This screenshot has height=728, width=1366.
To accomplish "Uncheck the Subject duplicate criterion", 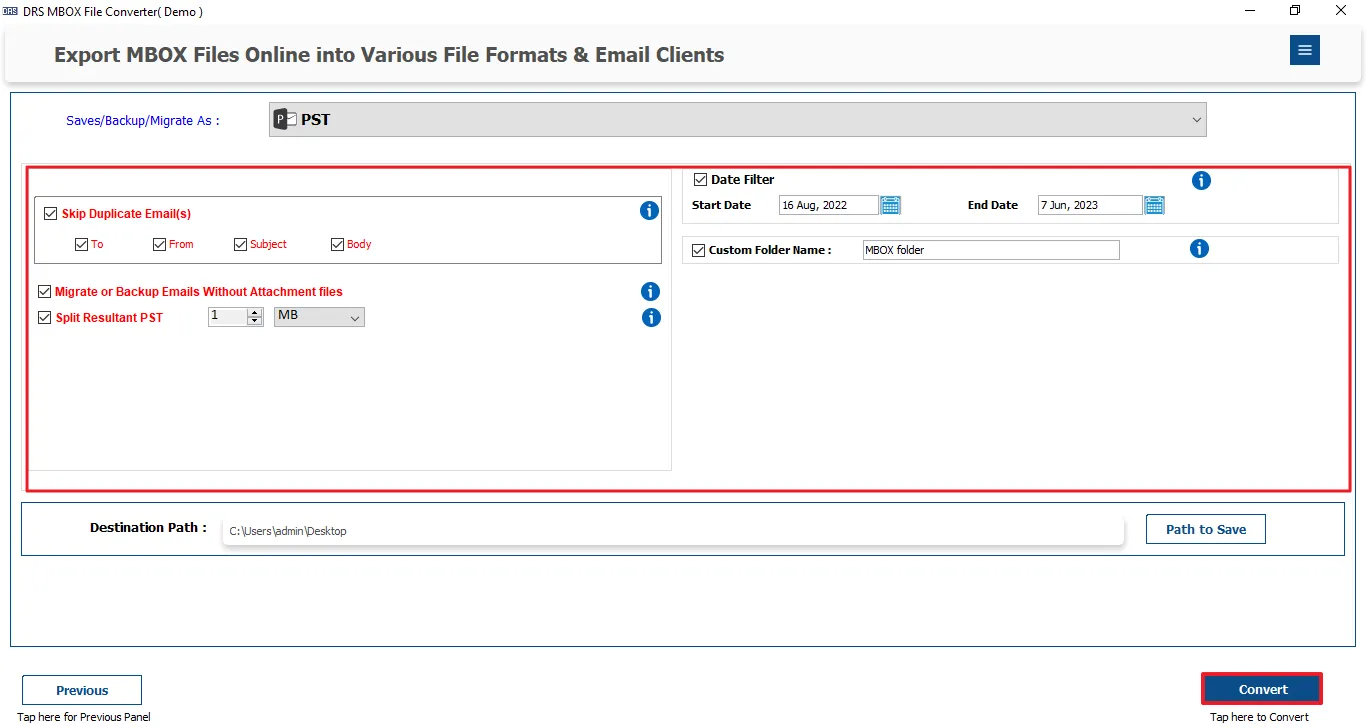I will (x=241, y=244).
